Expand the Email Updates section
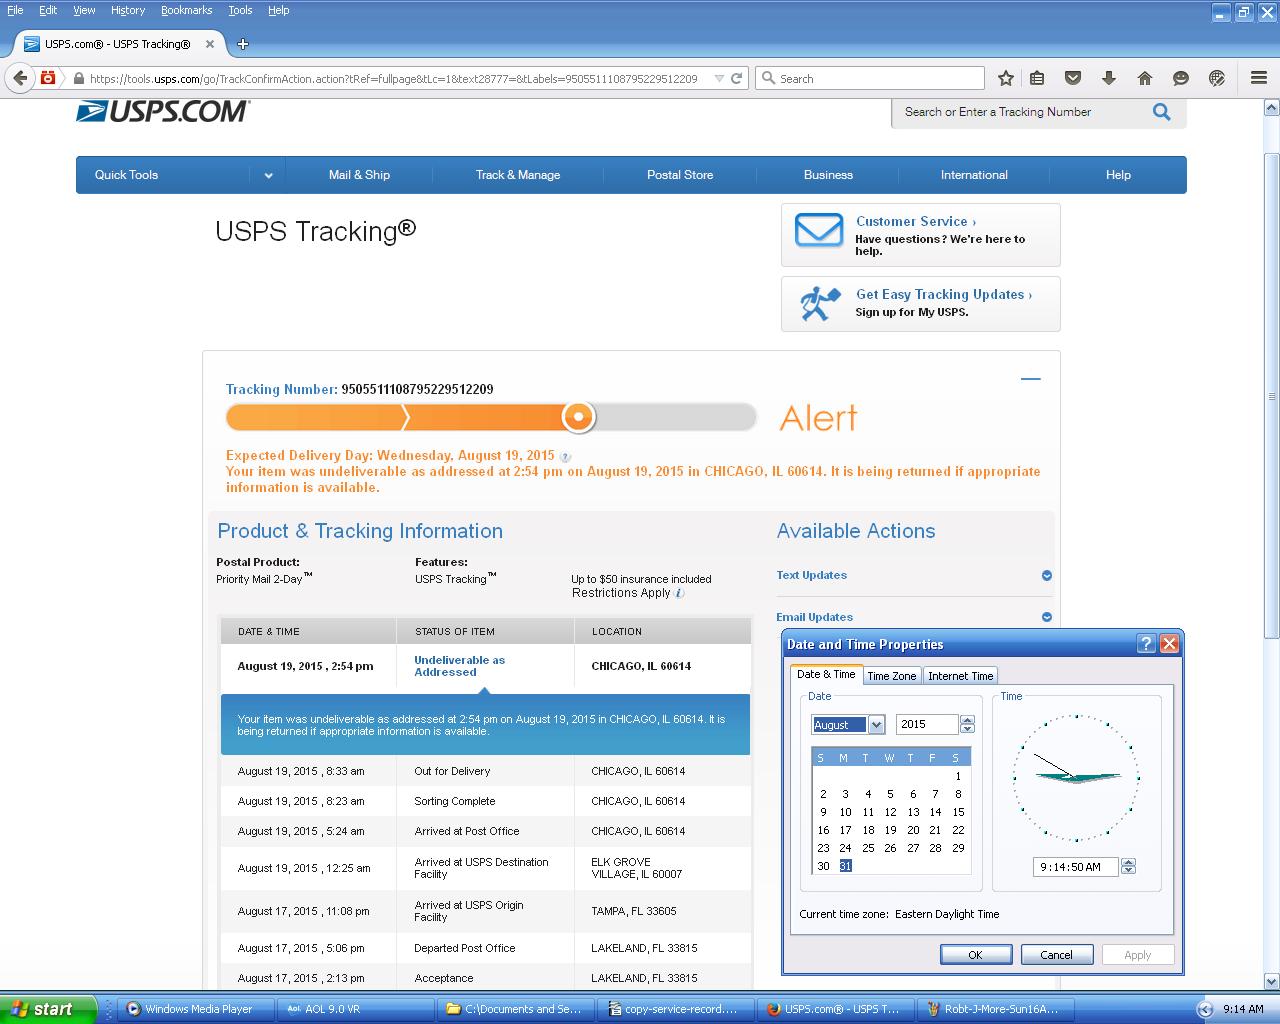Viewport: 1280px width, 1024px height. (1047, 617)
